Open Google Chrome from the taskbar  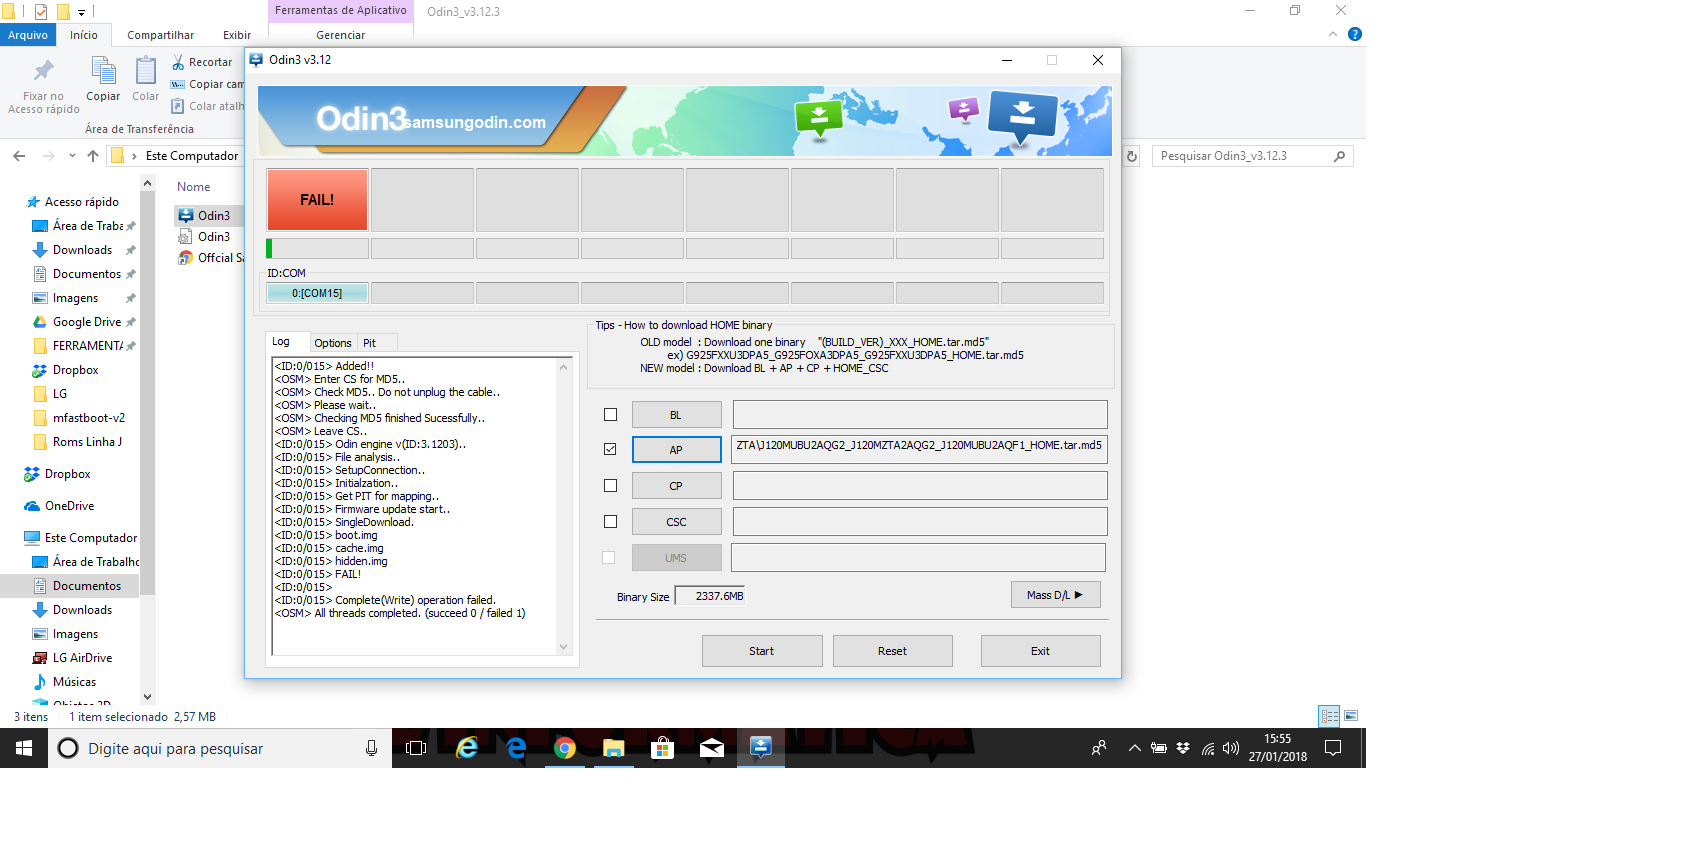click(x=565, y=748)
